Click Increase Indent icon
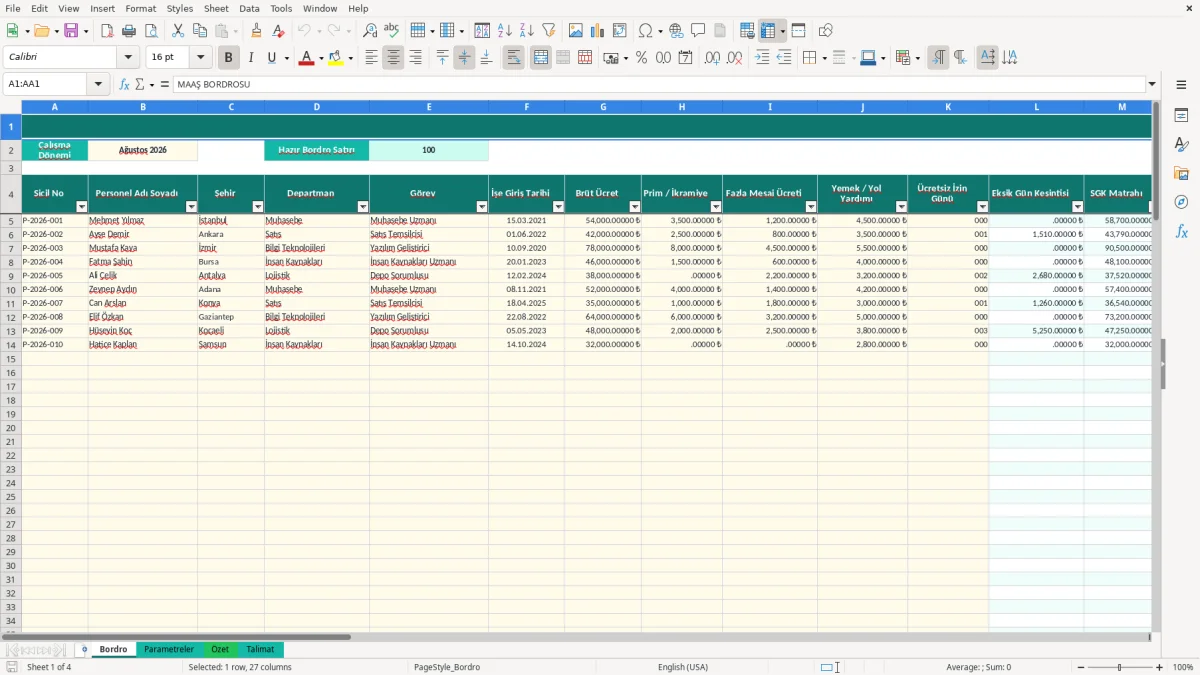Image resolution: width=1200 pixels, height=675 pixels. point(762,58)
